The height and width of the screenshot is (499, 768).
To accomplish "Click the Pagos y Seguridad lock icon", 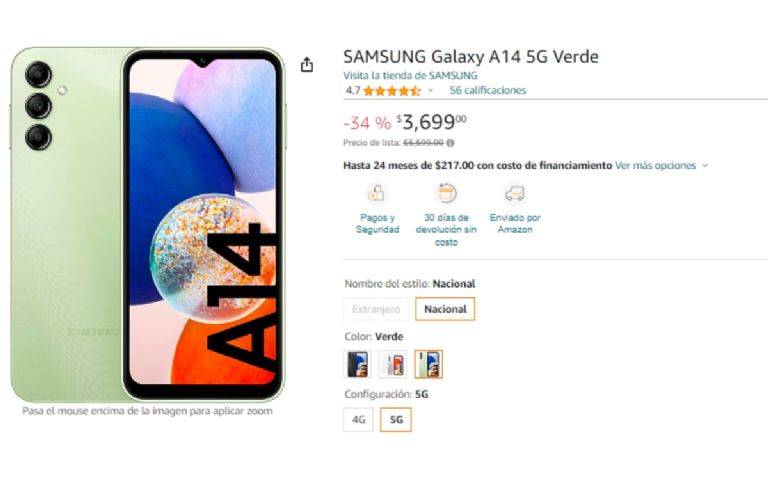I will point(376,193).
